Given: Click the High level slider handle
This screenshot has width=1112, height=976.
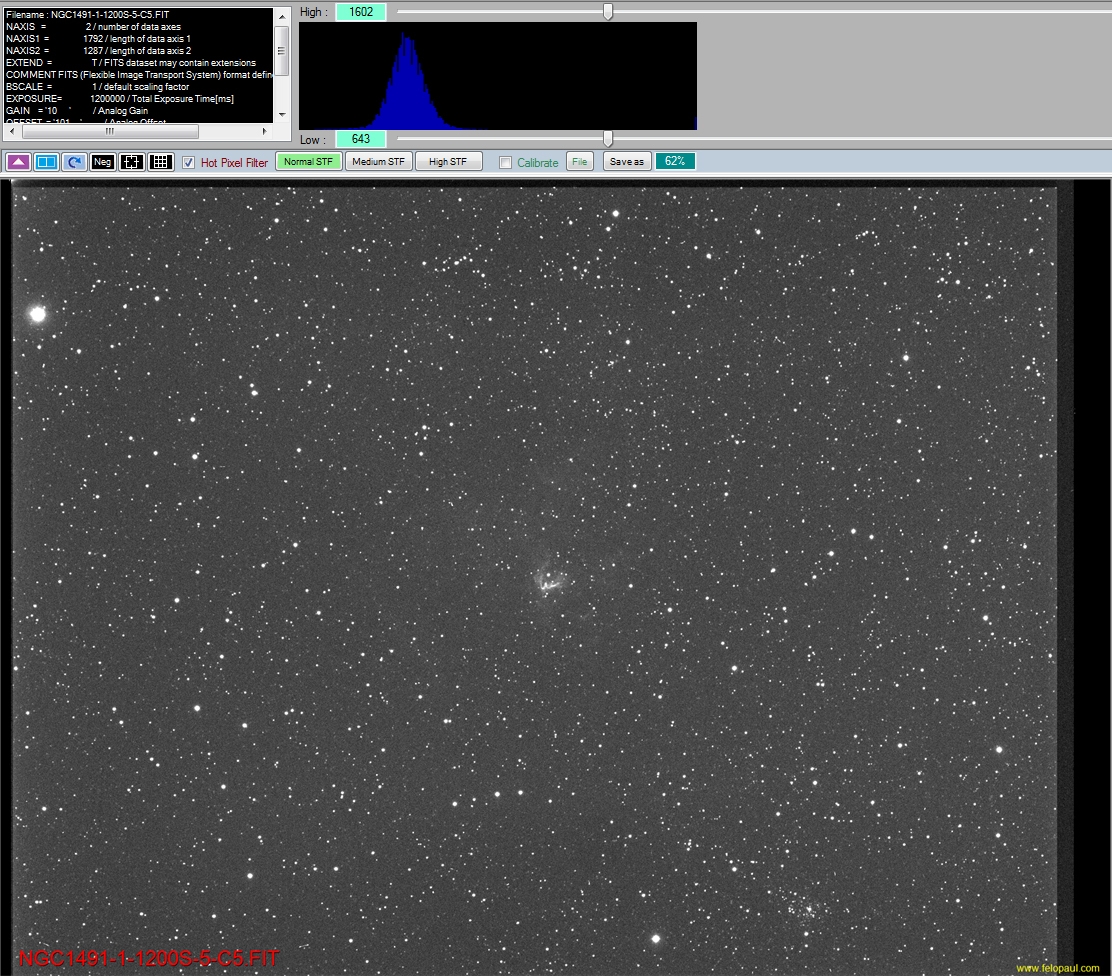Looking at the screenshot, I should 608,11.
